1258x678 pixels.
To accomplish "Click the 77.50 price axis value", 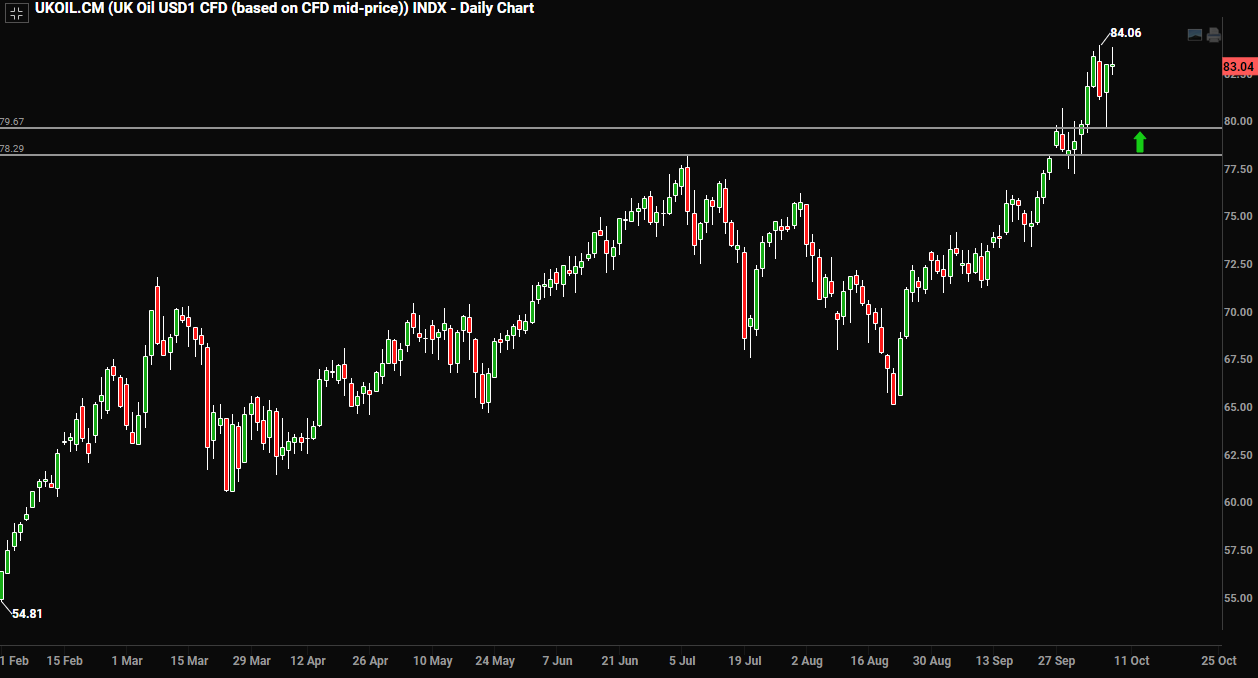I will (1238, 169).
